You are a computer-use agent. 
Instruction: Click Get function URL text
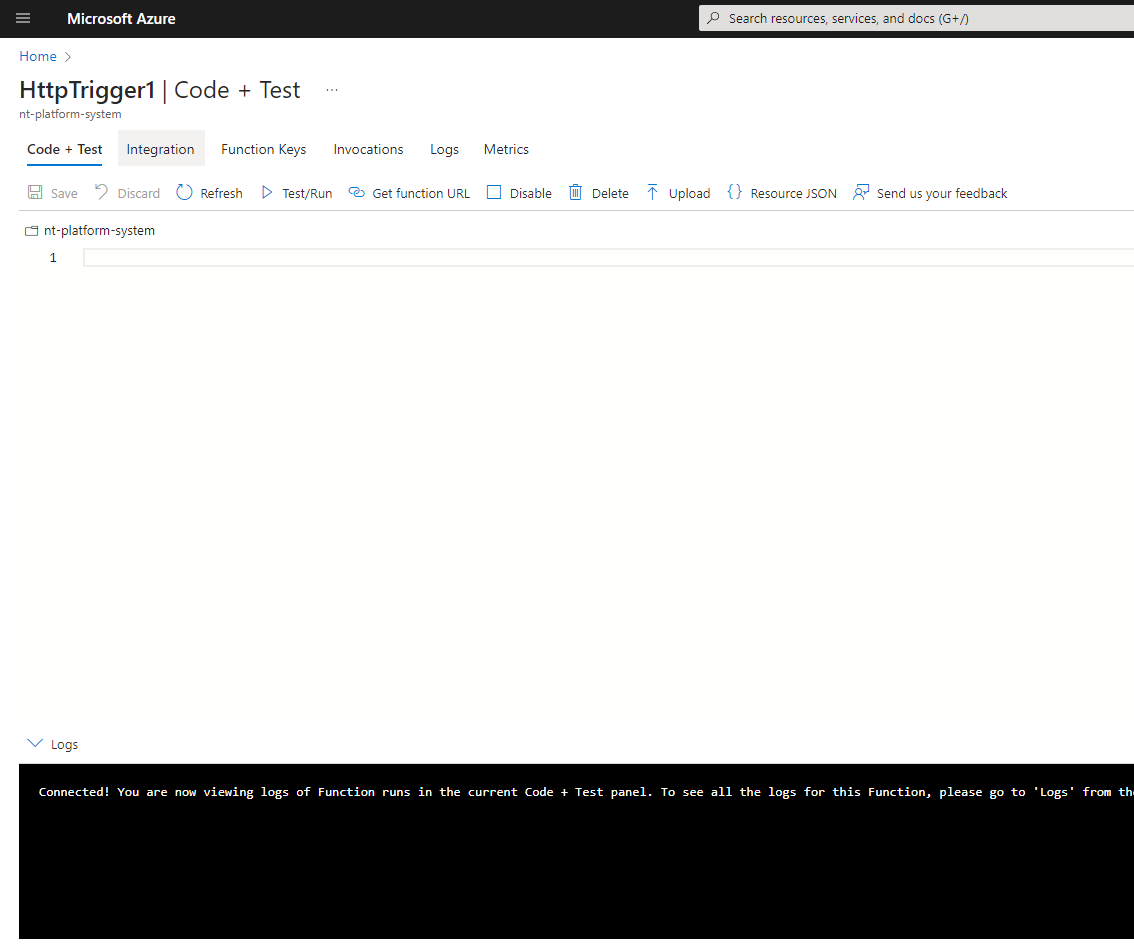click(421, 193)
